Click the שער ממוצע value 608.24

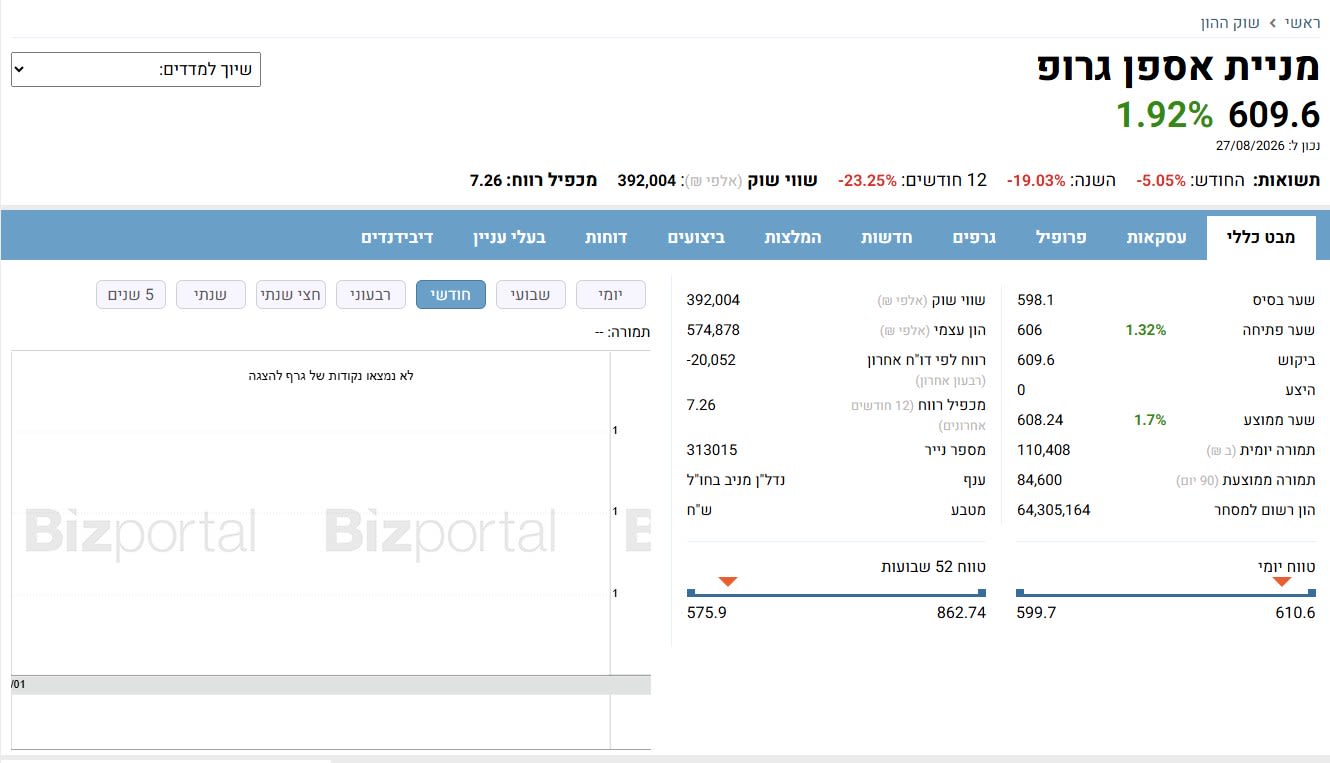pos(1040,420)
